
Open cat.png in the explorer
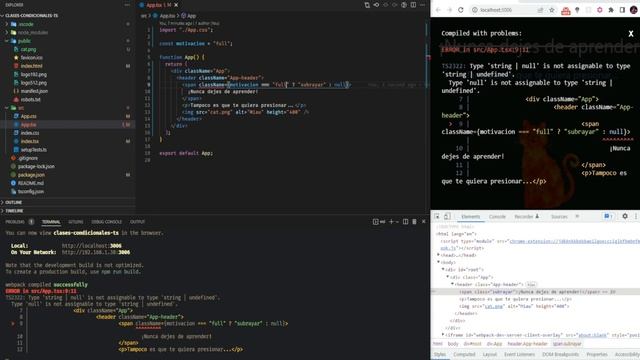pyautogui.click(x=28, y=49)
